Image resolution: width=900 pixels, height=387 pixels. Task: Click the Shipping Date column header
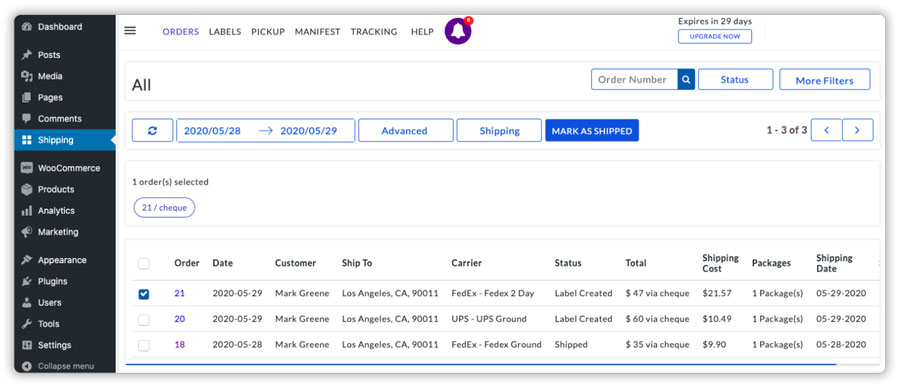pyautogui.click(x=834, y=263)
